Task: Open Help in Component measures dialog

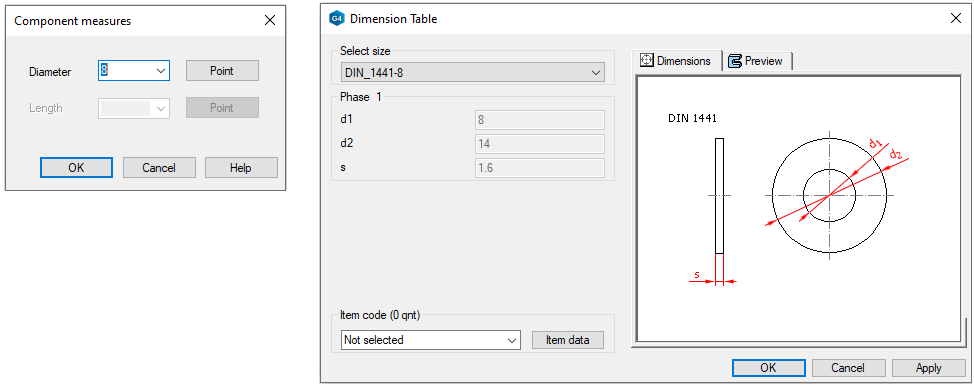Action: tap(241, 168)
